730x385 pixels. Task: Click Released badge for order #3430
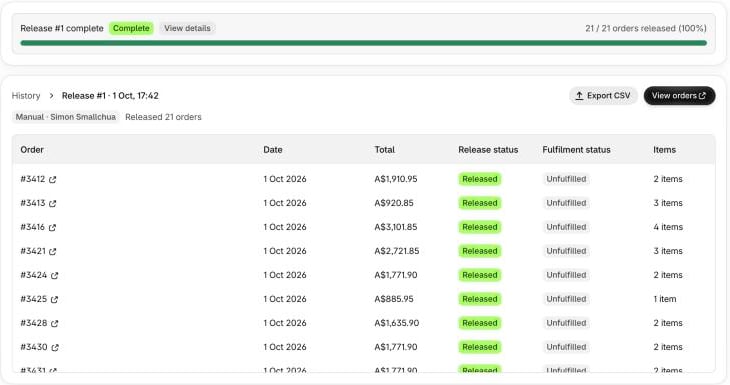(480, 347)
